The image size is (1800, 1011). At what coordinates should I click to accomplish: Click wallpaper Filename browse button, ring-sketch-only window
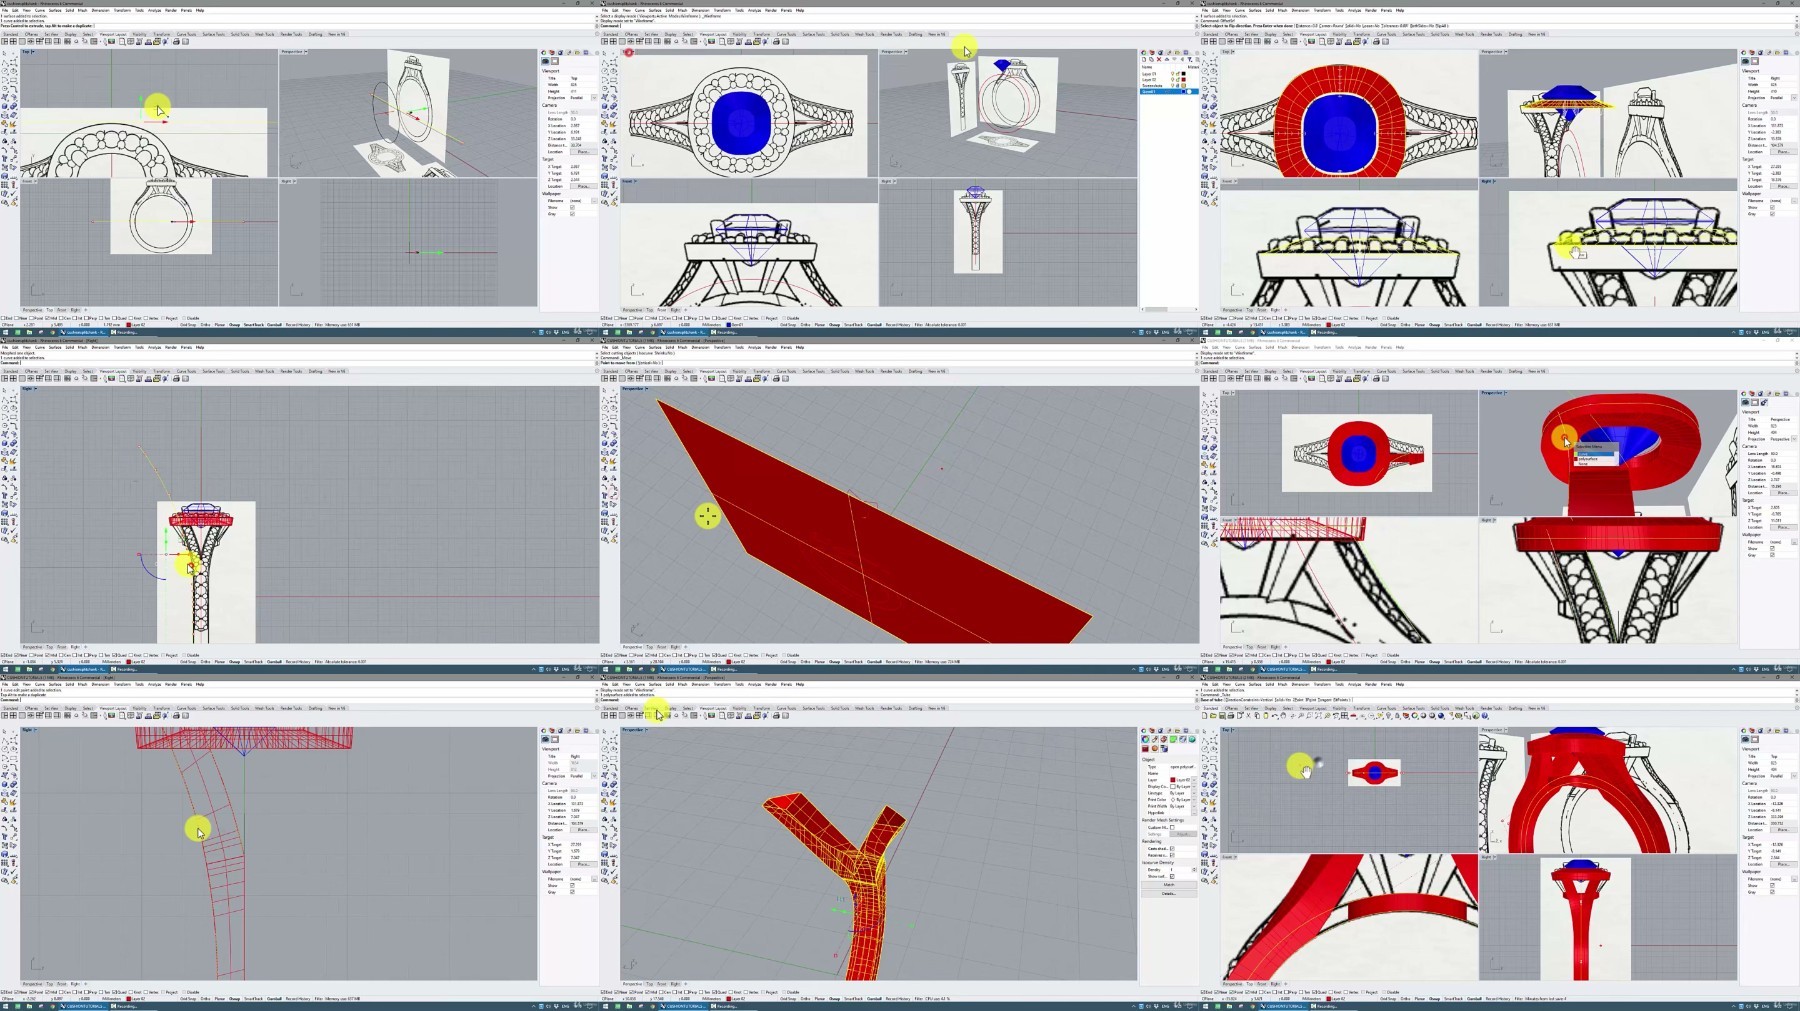[594, 200]
